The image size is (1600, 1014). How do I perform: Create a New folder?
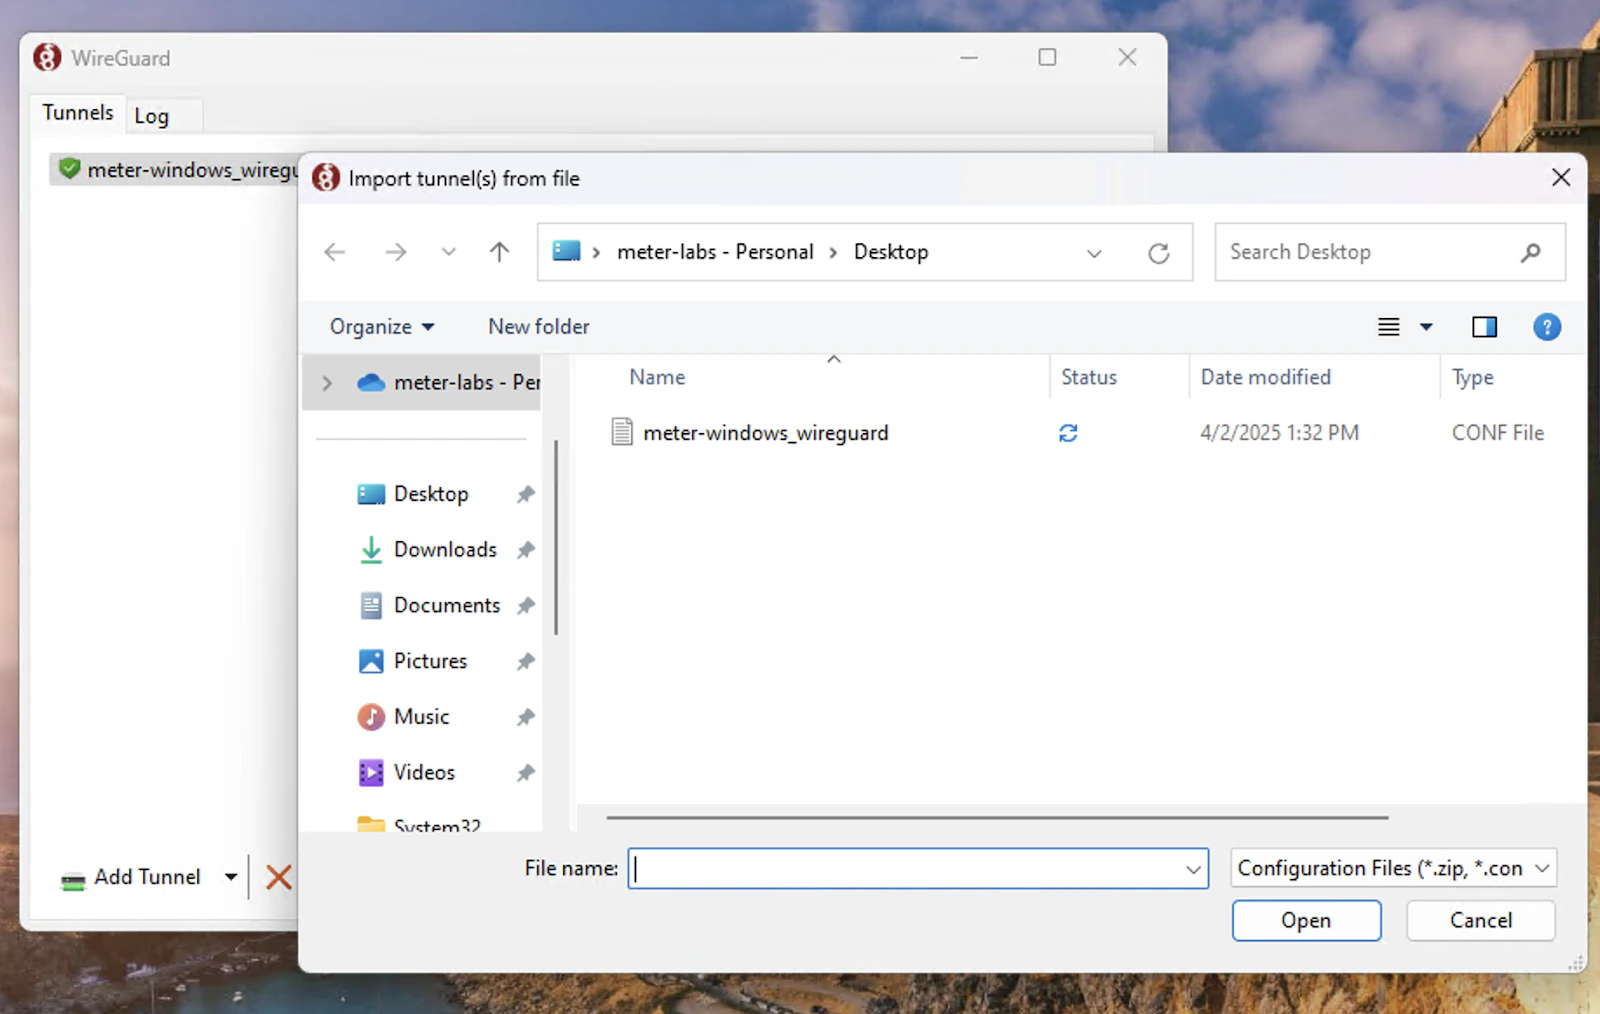tap(537, 326)
